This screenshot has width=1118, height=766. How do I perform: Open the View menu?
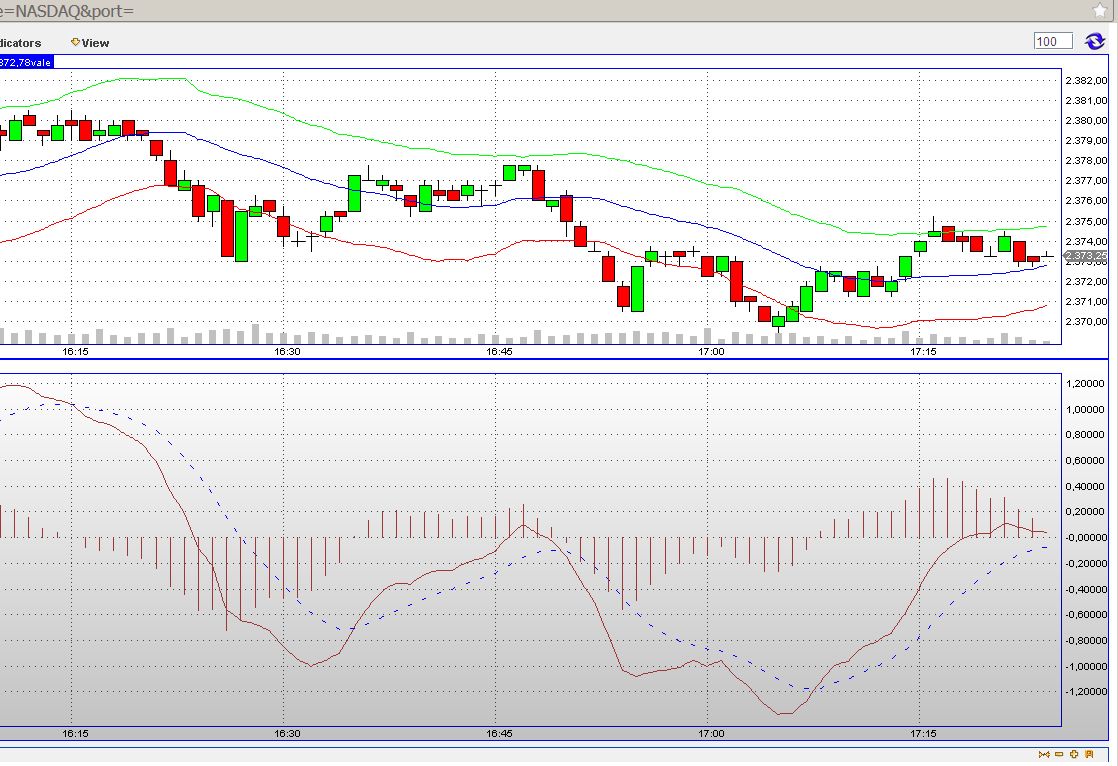click(96, 43)
